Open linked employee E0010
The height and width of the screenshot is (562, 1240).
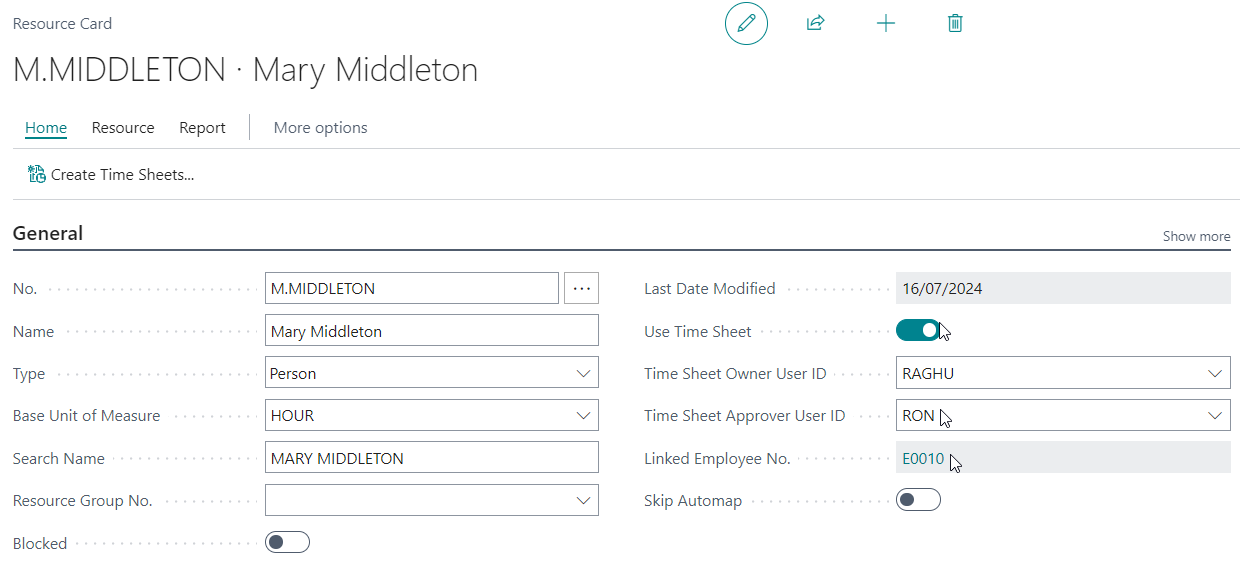click(x=923, y=459)
